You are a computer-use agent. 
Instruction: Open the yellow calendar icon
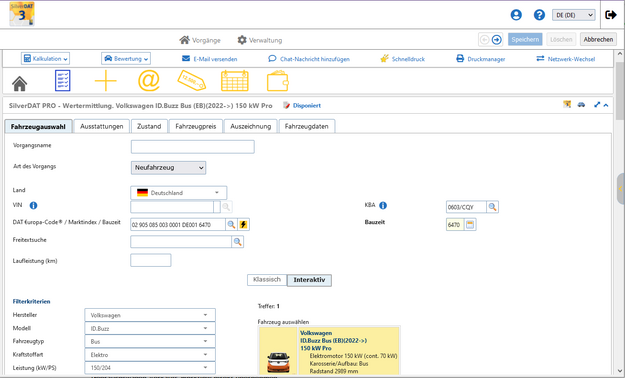[235, 81]
